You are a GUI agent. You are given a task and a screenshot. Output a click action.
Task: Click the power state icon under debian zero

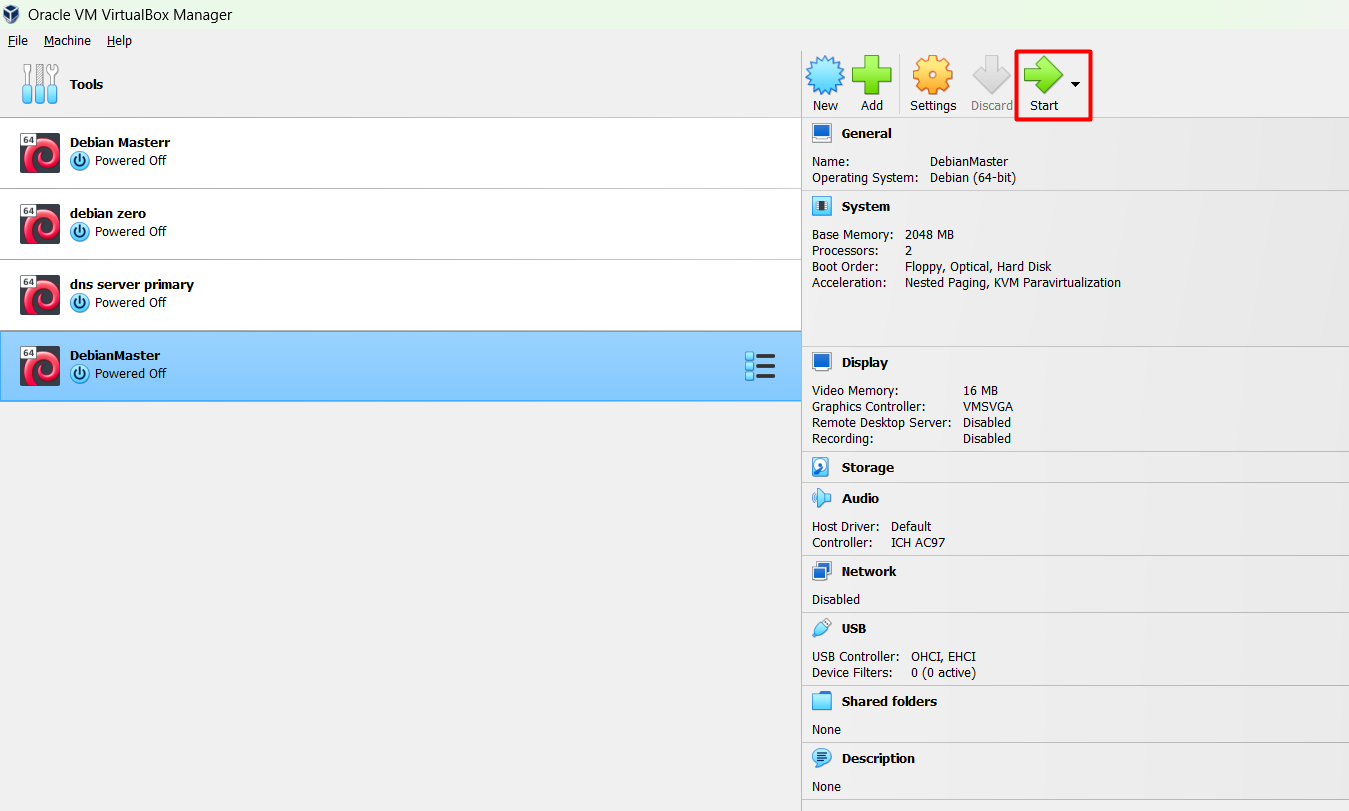(x=80, y=232)
